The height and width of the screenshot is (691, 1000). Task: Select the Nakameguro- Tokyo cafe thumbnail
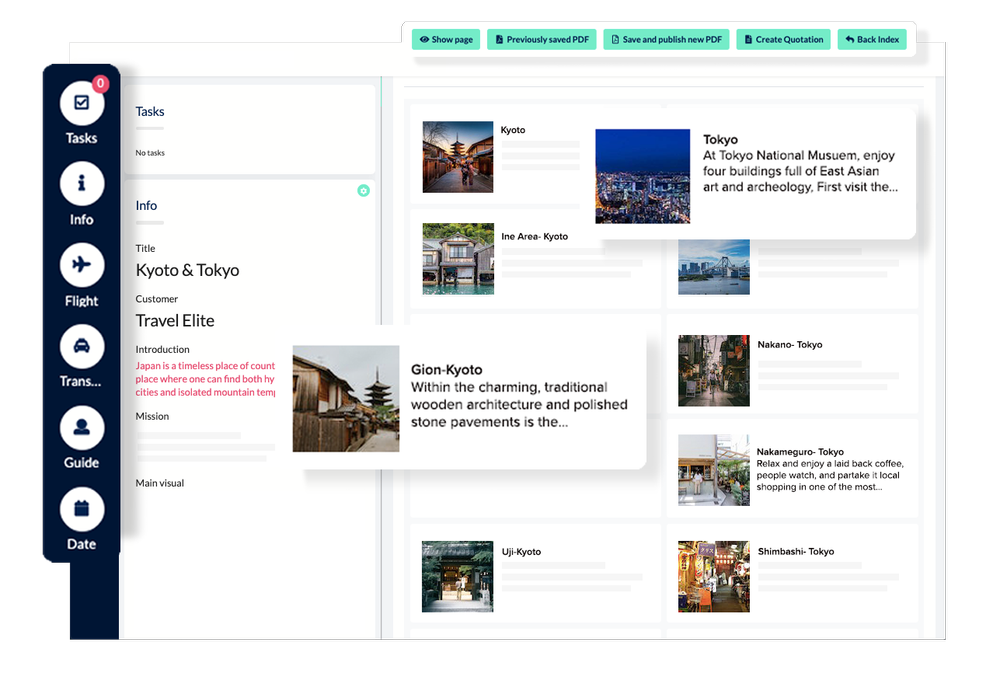(x=714, y=470)
